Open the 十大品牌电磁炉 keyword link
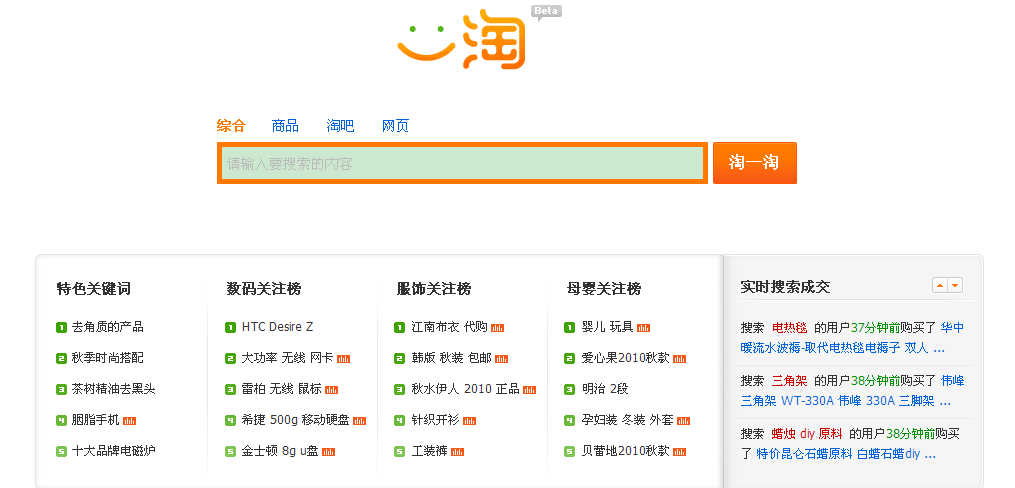Screen dimensions: 1015x488 tap(113, 451)
